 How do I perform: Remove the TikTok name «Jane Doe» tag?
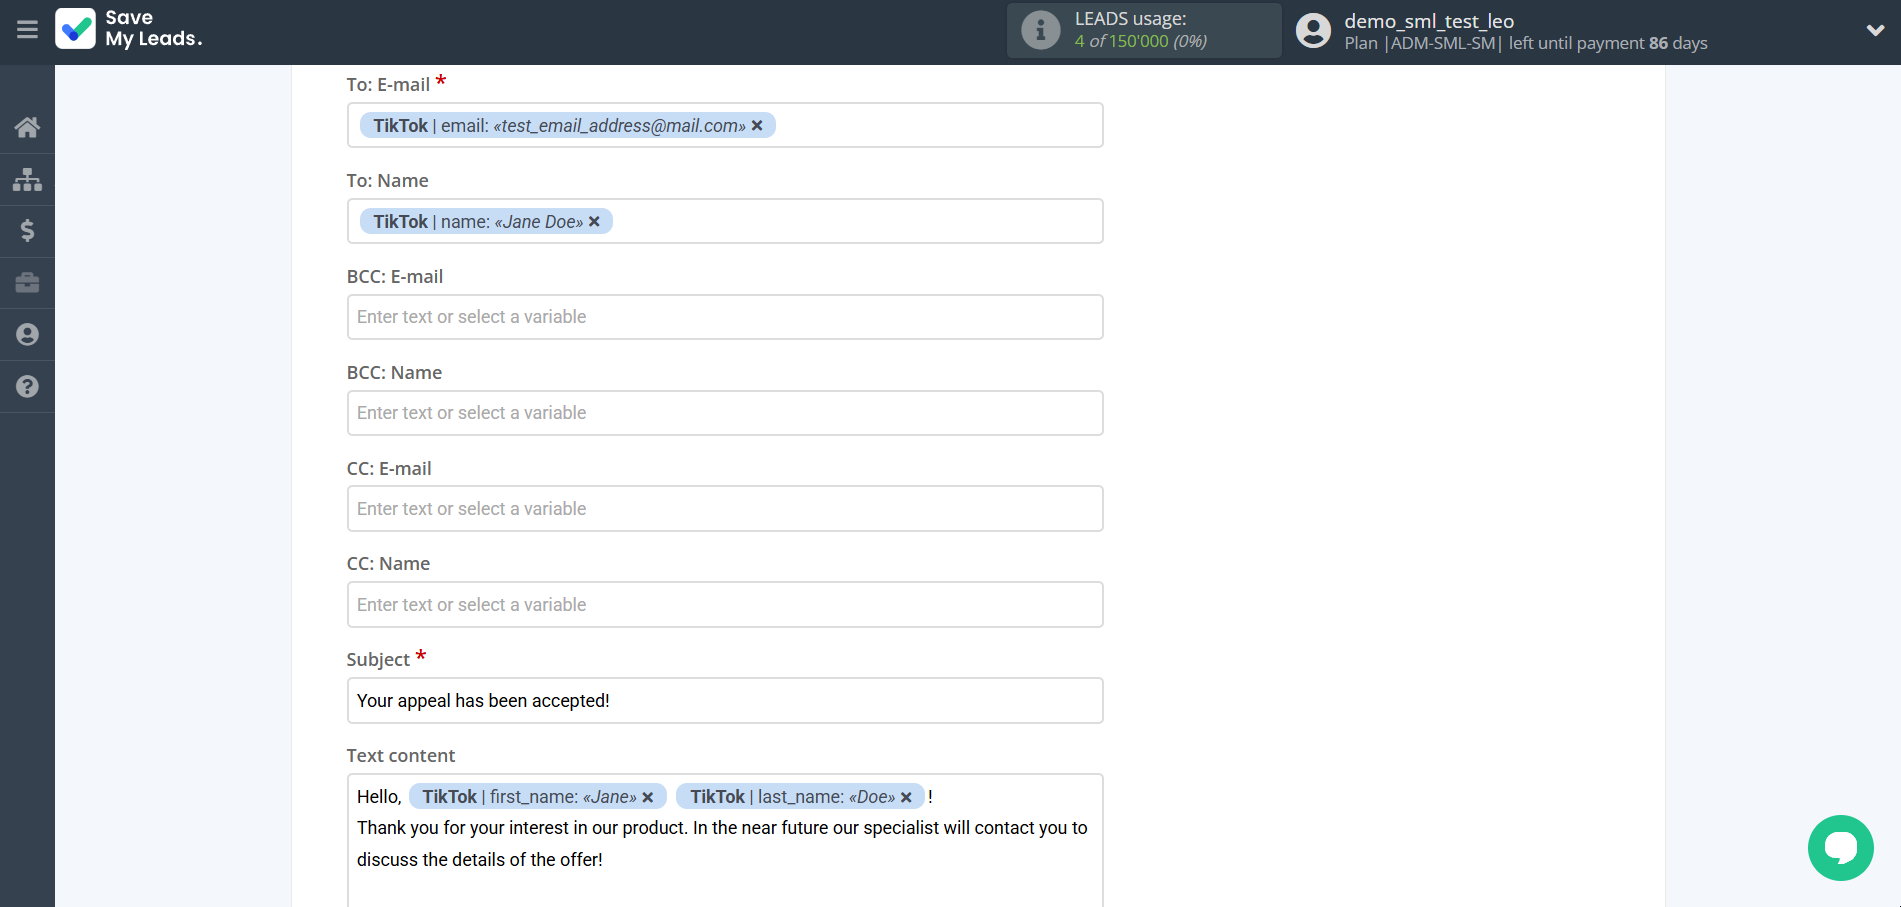(594, 222)
